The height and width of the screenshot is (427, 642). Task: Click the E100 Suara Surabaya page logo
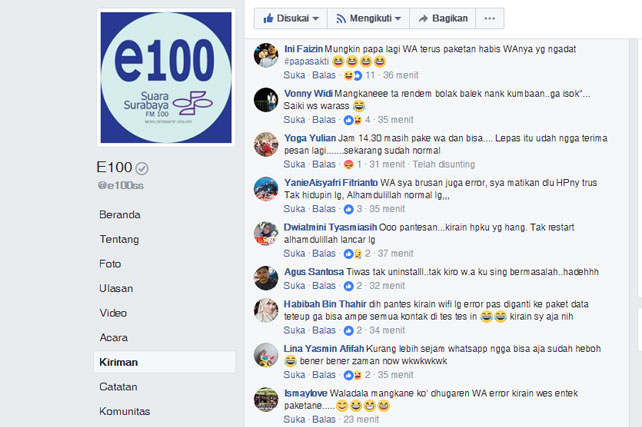166,77
